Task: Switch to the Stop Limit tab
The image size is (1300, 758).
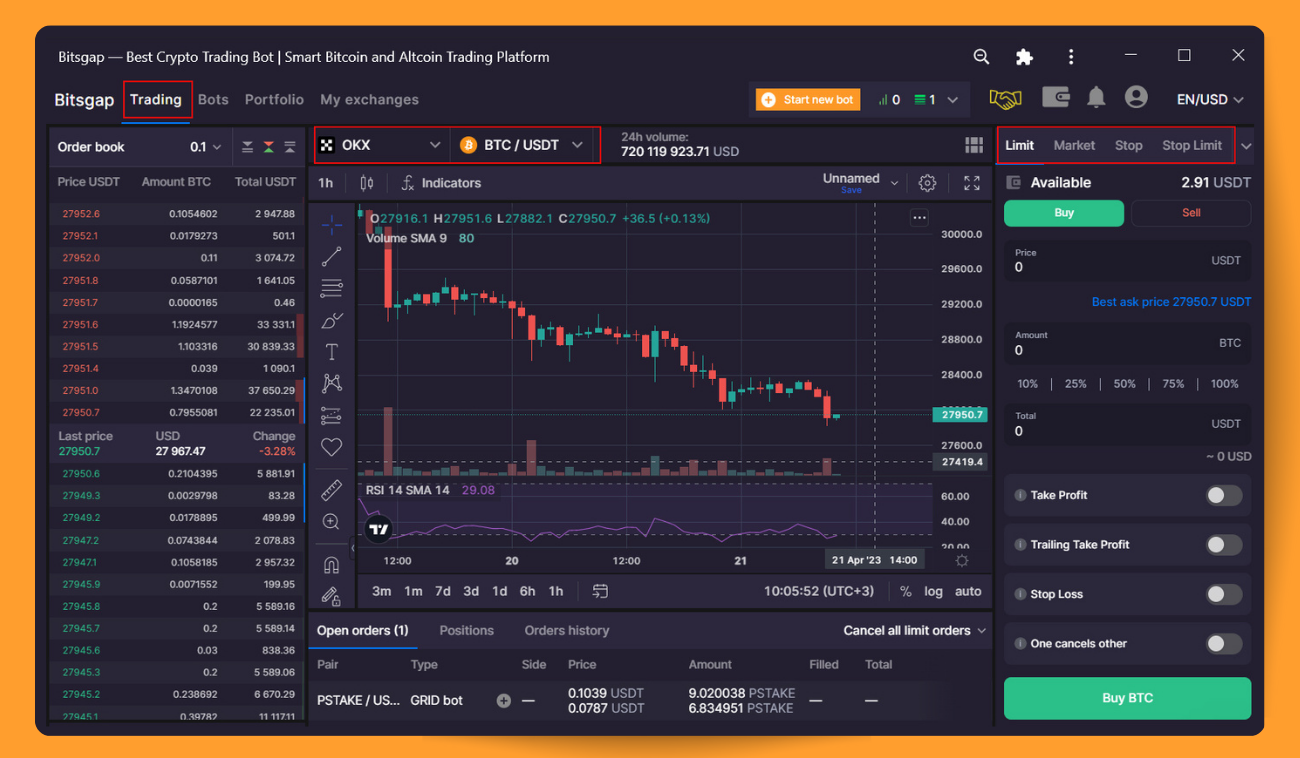Action: click(1192, 145)
